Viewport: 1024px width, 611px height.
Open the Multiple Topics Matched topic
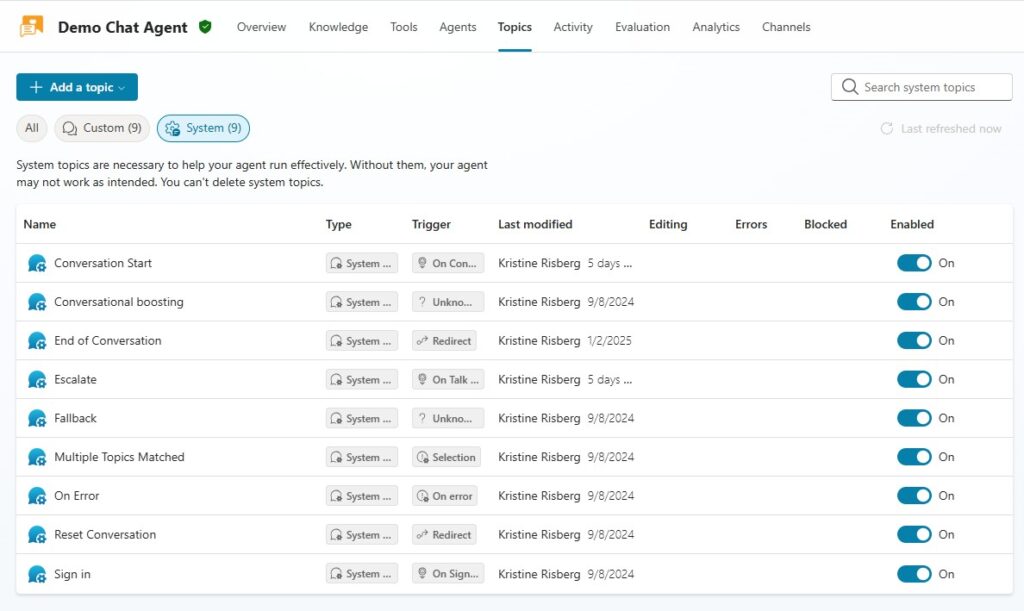point(119,457)
